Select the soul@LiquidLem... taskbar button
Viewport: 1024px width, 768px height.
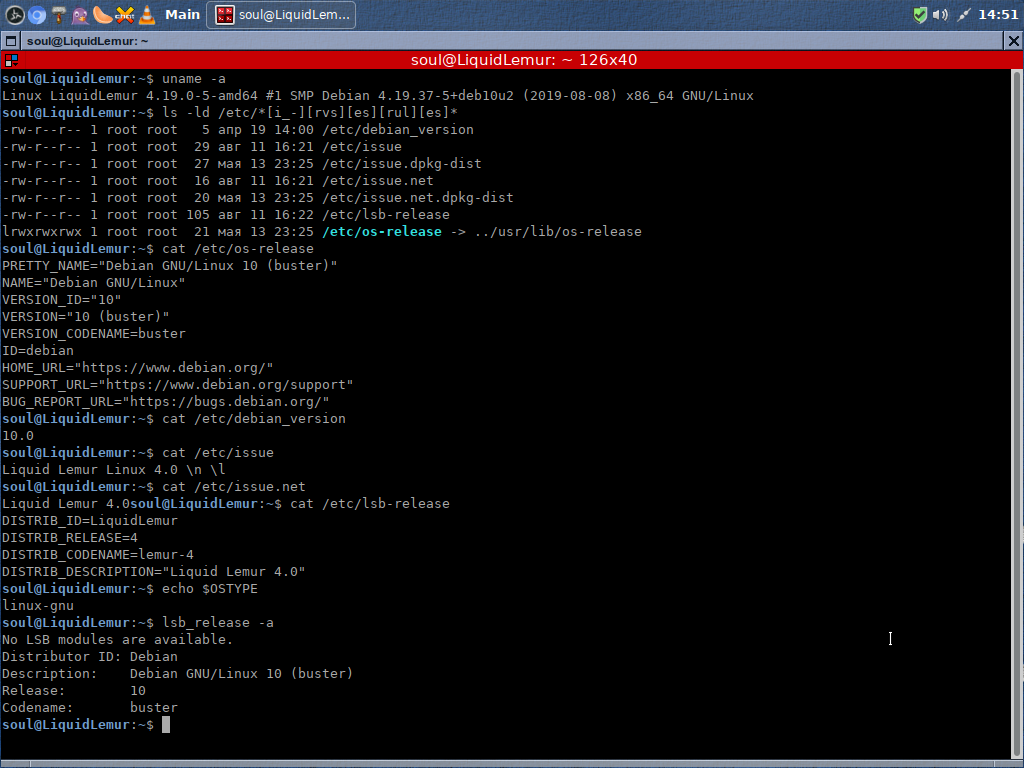pos(281,14)
